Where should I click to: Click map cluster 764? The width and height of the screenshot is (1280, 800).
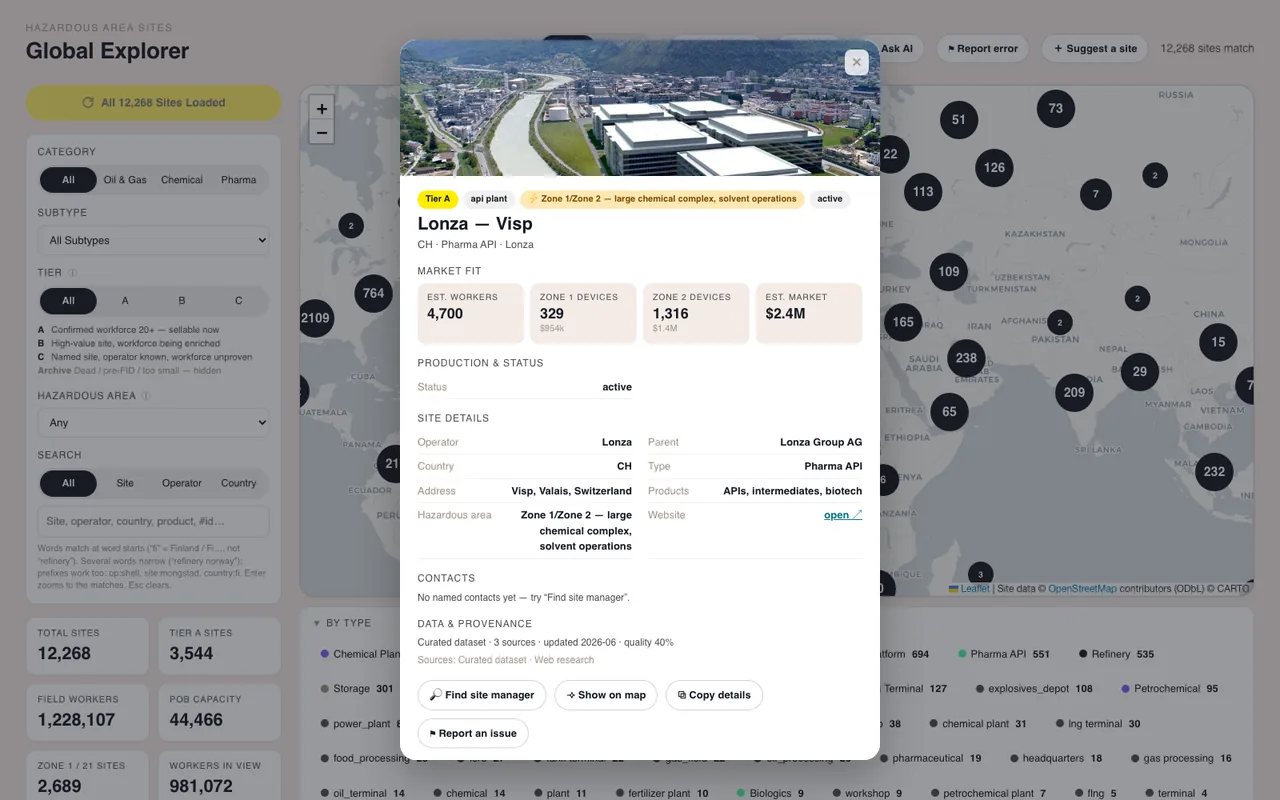(373, 293)
